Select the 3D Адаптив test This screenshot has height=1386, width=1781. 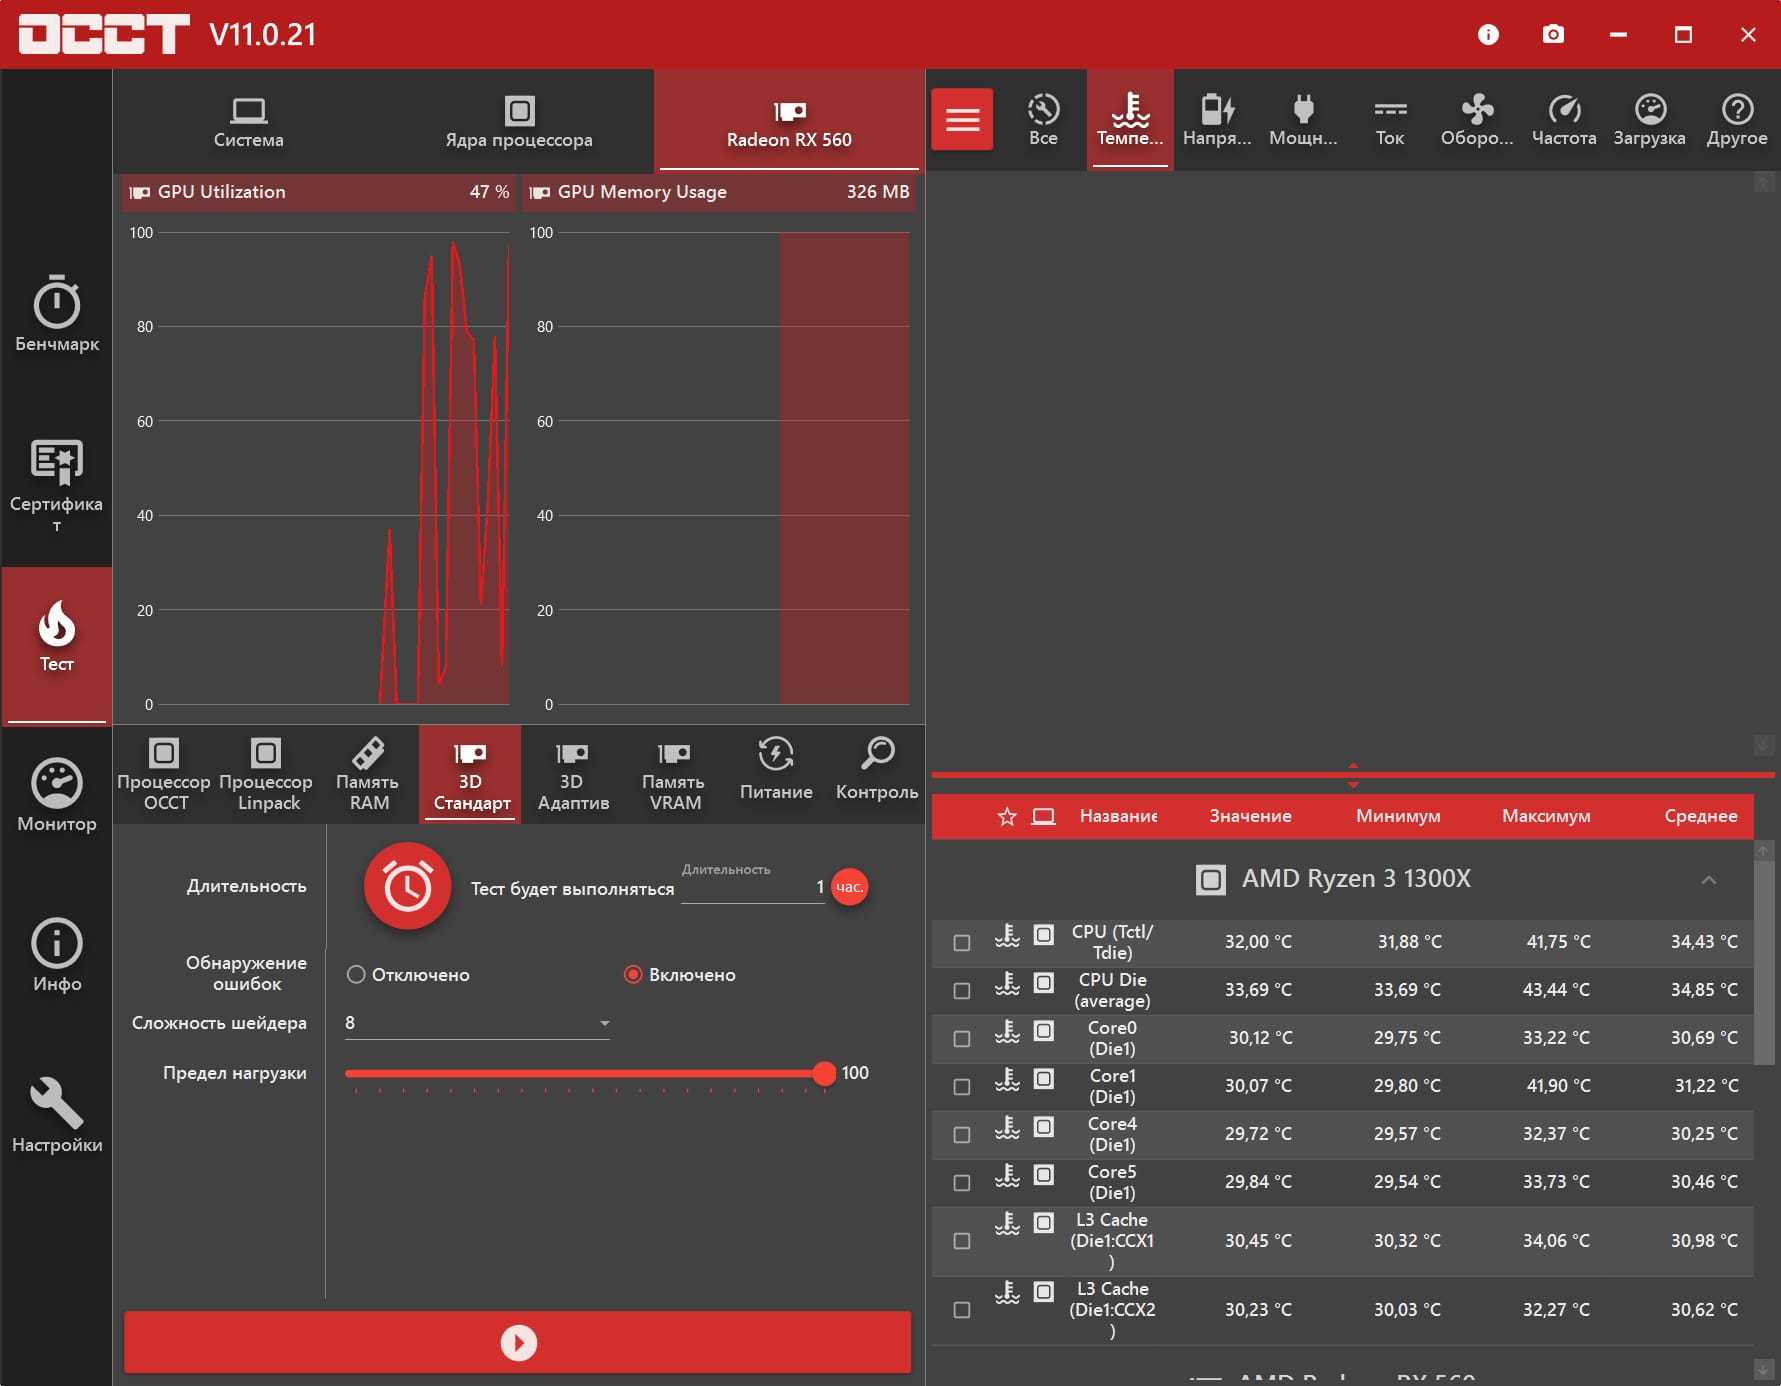tap(573, 774)
